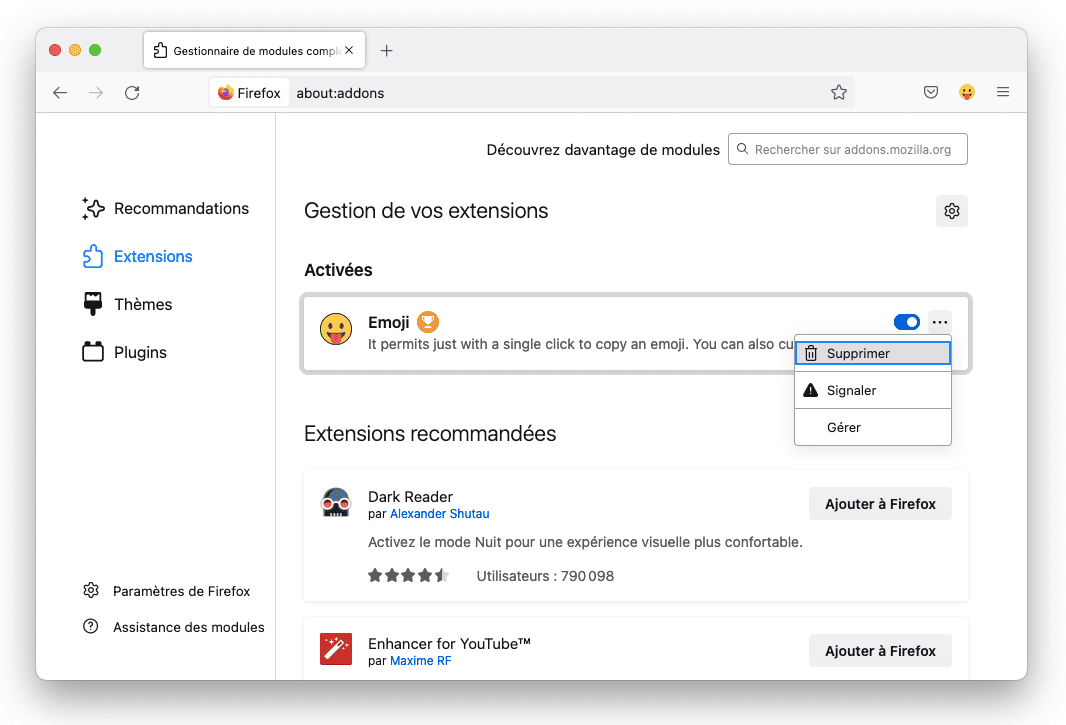Click the 'Activées' section heading

pyautogui.click(x=339, y=270)
